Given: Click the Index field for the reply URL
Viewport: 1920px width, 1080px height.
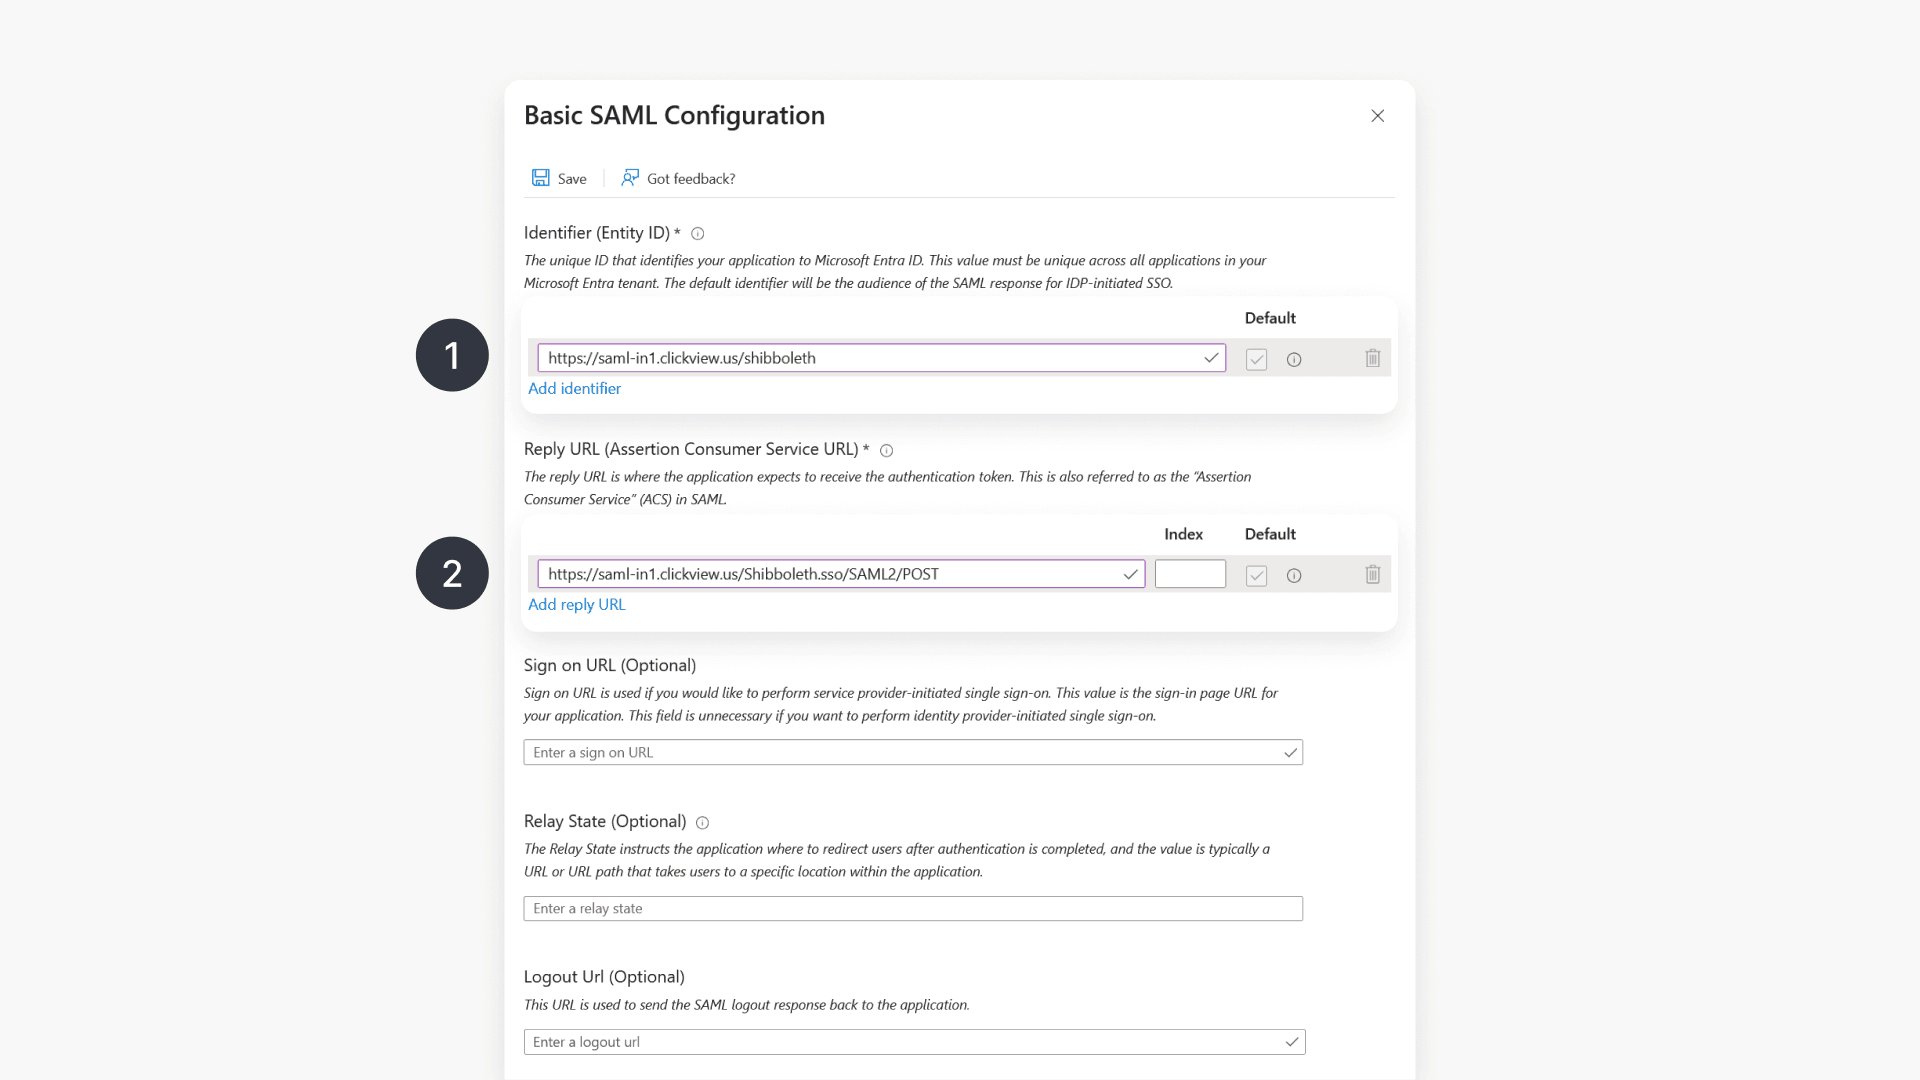Looking at the screenshot, I should [x=1189, y=574].
